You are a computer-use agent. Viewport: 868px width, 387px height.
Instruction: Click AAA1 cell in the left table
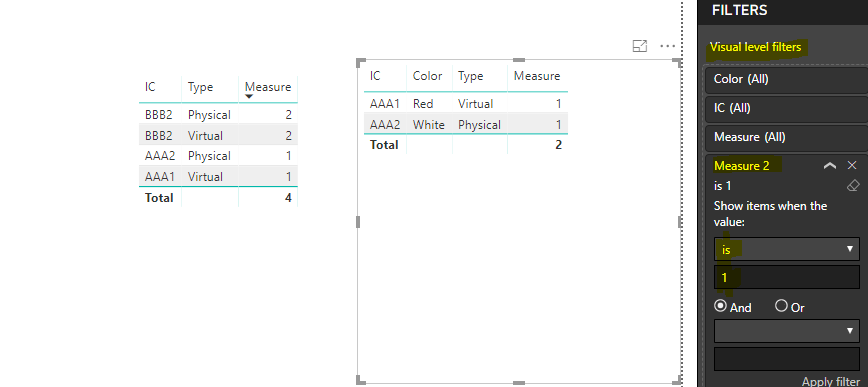pos(160,177)
